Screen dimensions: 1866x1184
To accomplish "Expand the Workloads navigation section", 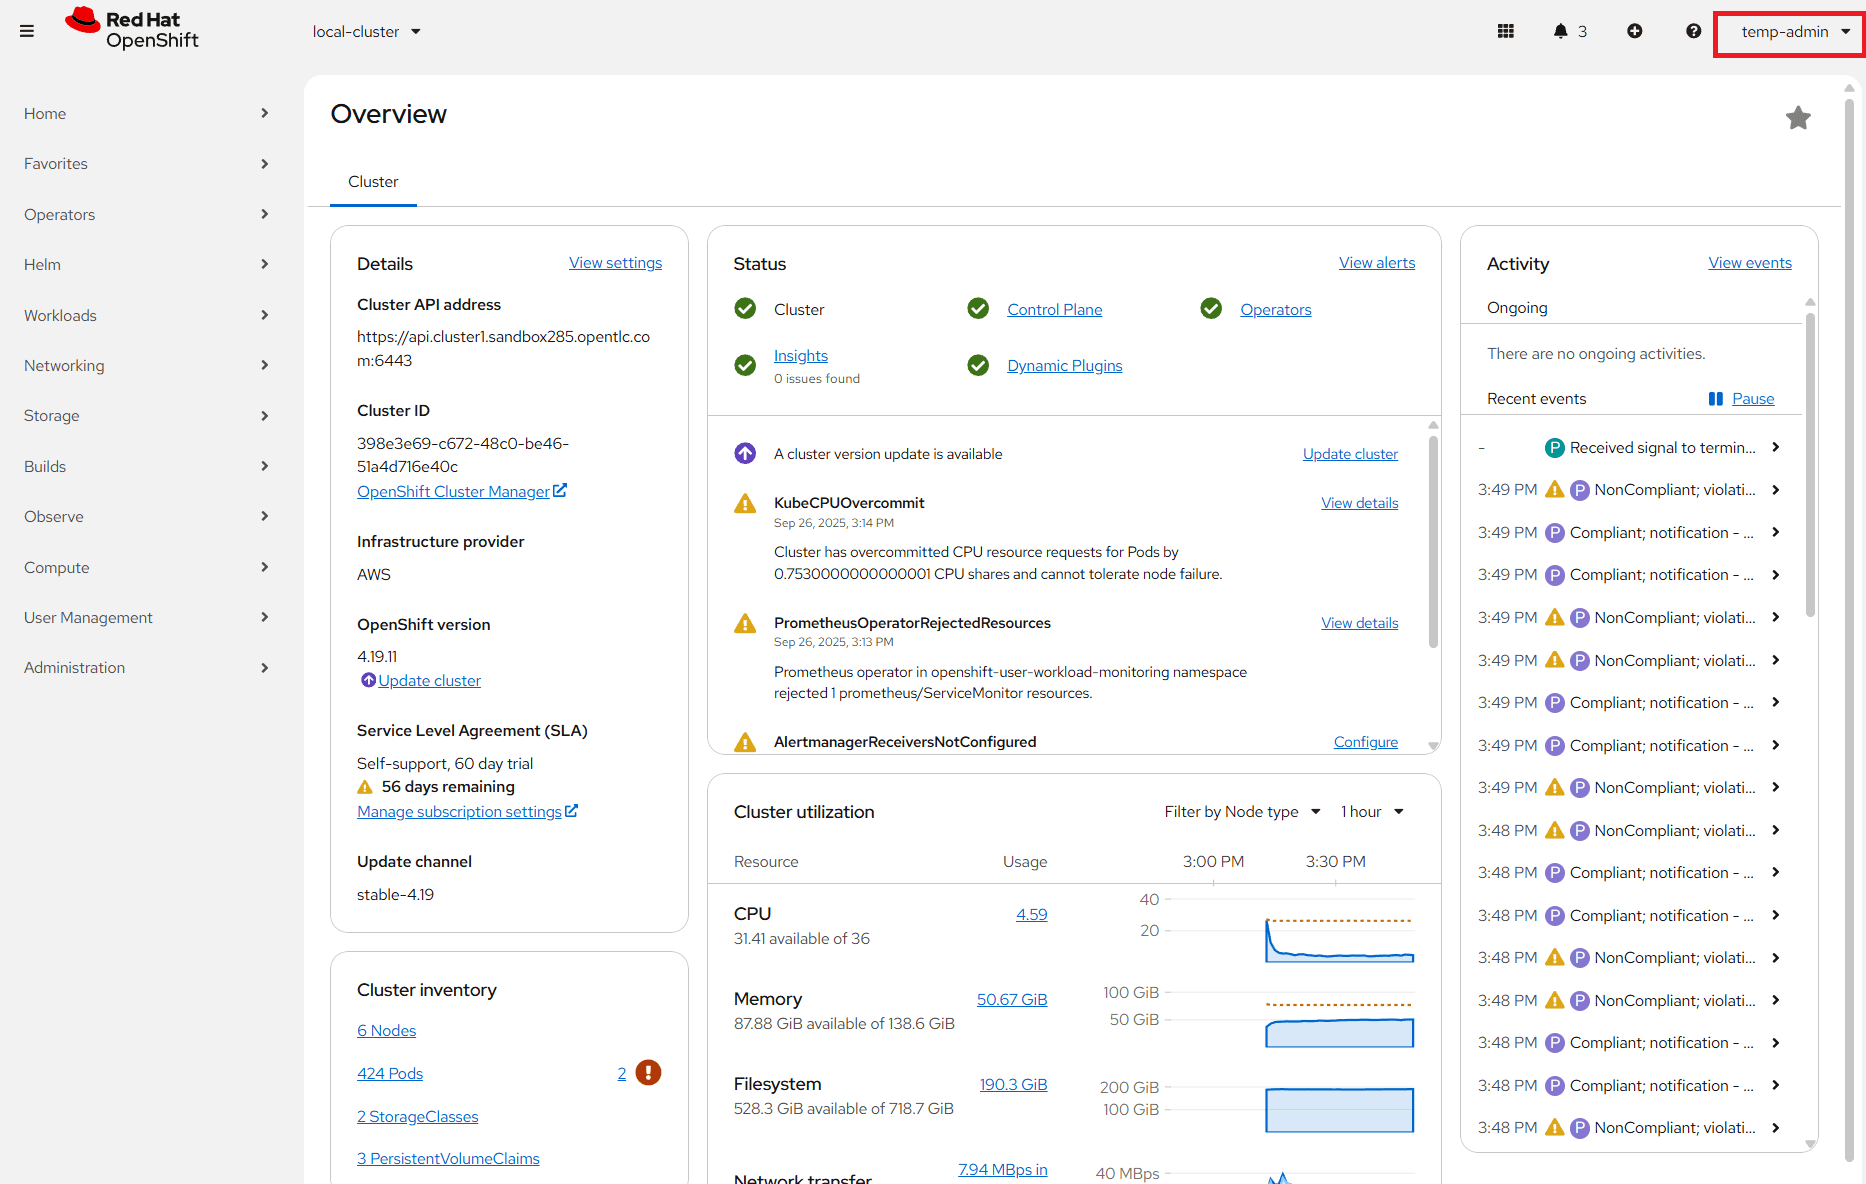I will click(146, 315).
